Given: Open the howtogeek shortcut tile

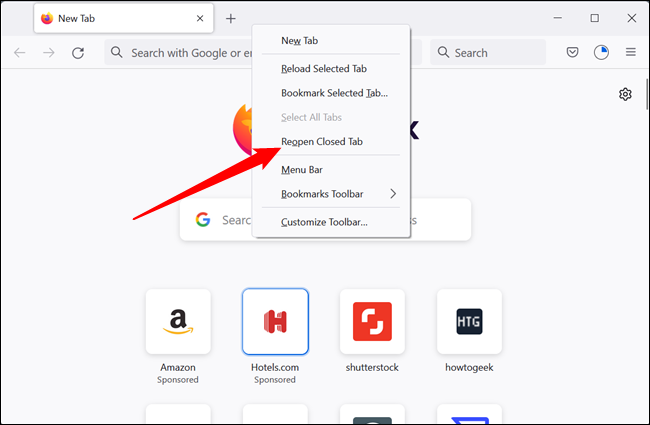Looking at the screenshot, I should 469,322.
